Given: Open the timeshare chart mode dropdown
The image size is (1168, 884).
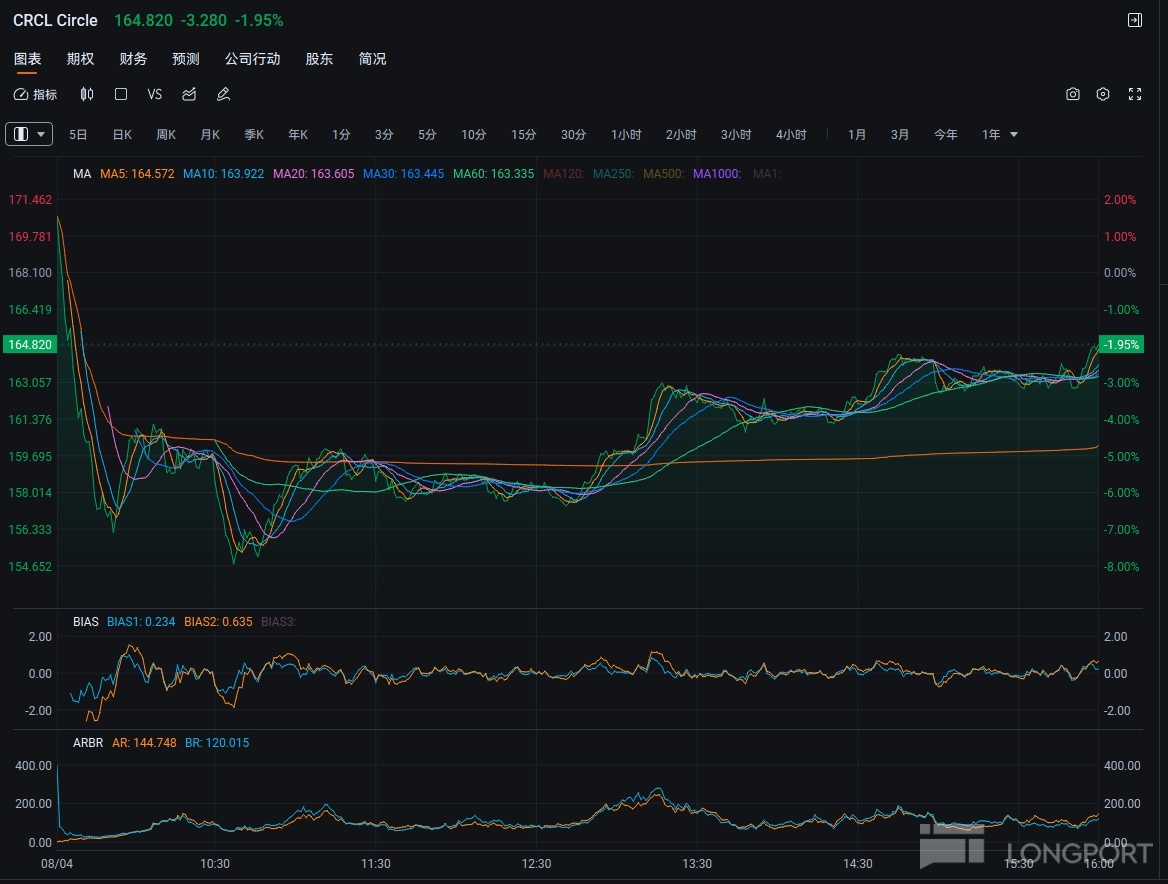Looking at the screenshot, I should click(x=29, y=134).
